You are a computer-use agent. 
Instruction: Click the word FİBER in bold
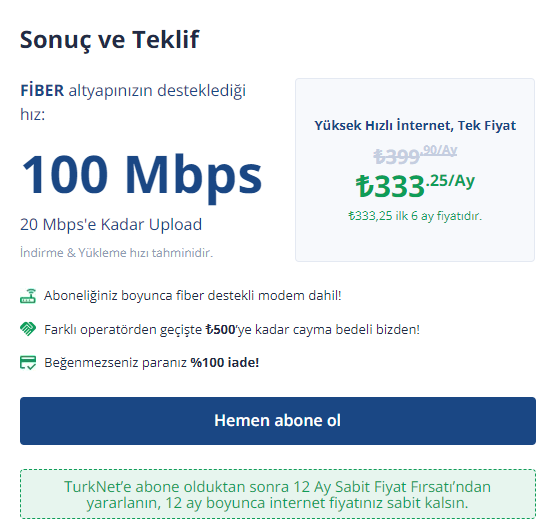42,91
